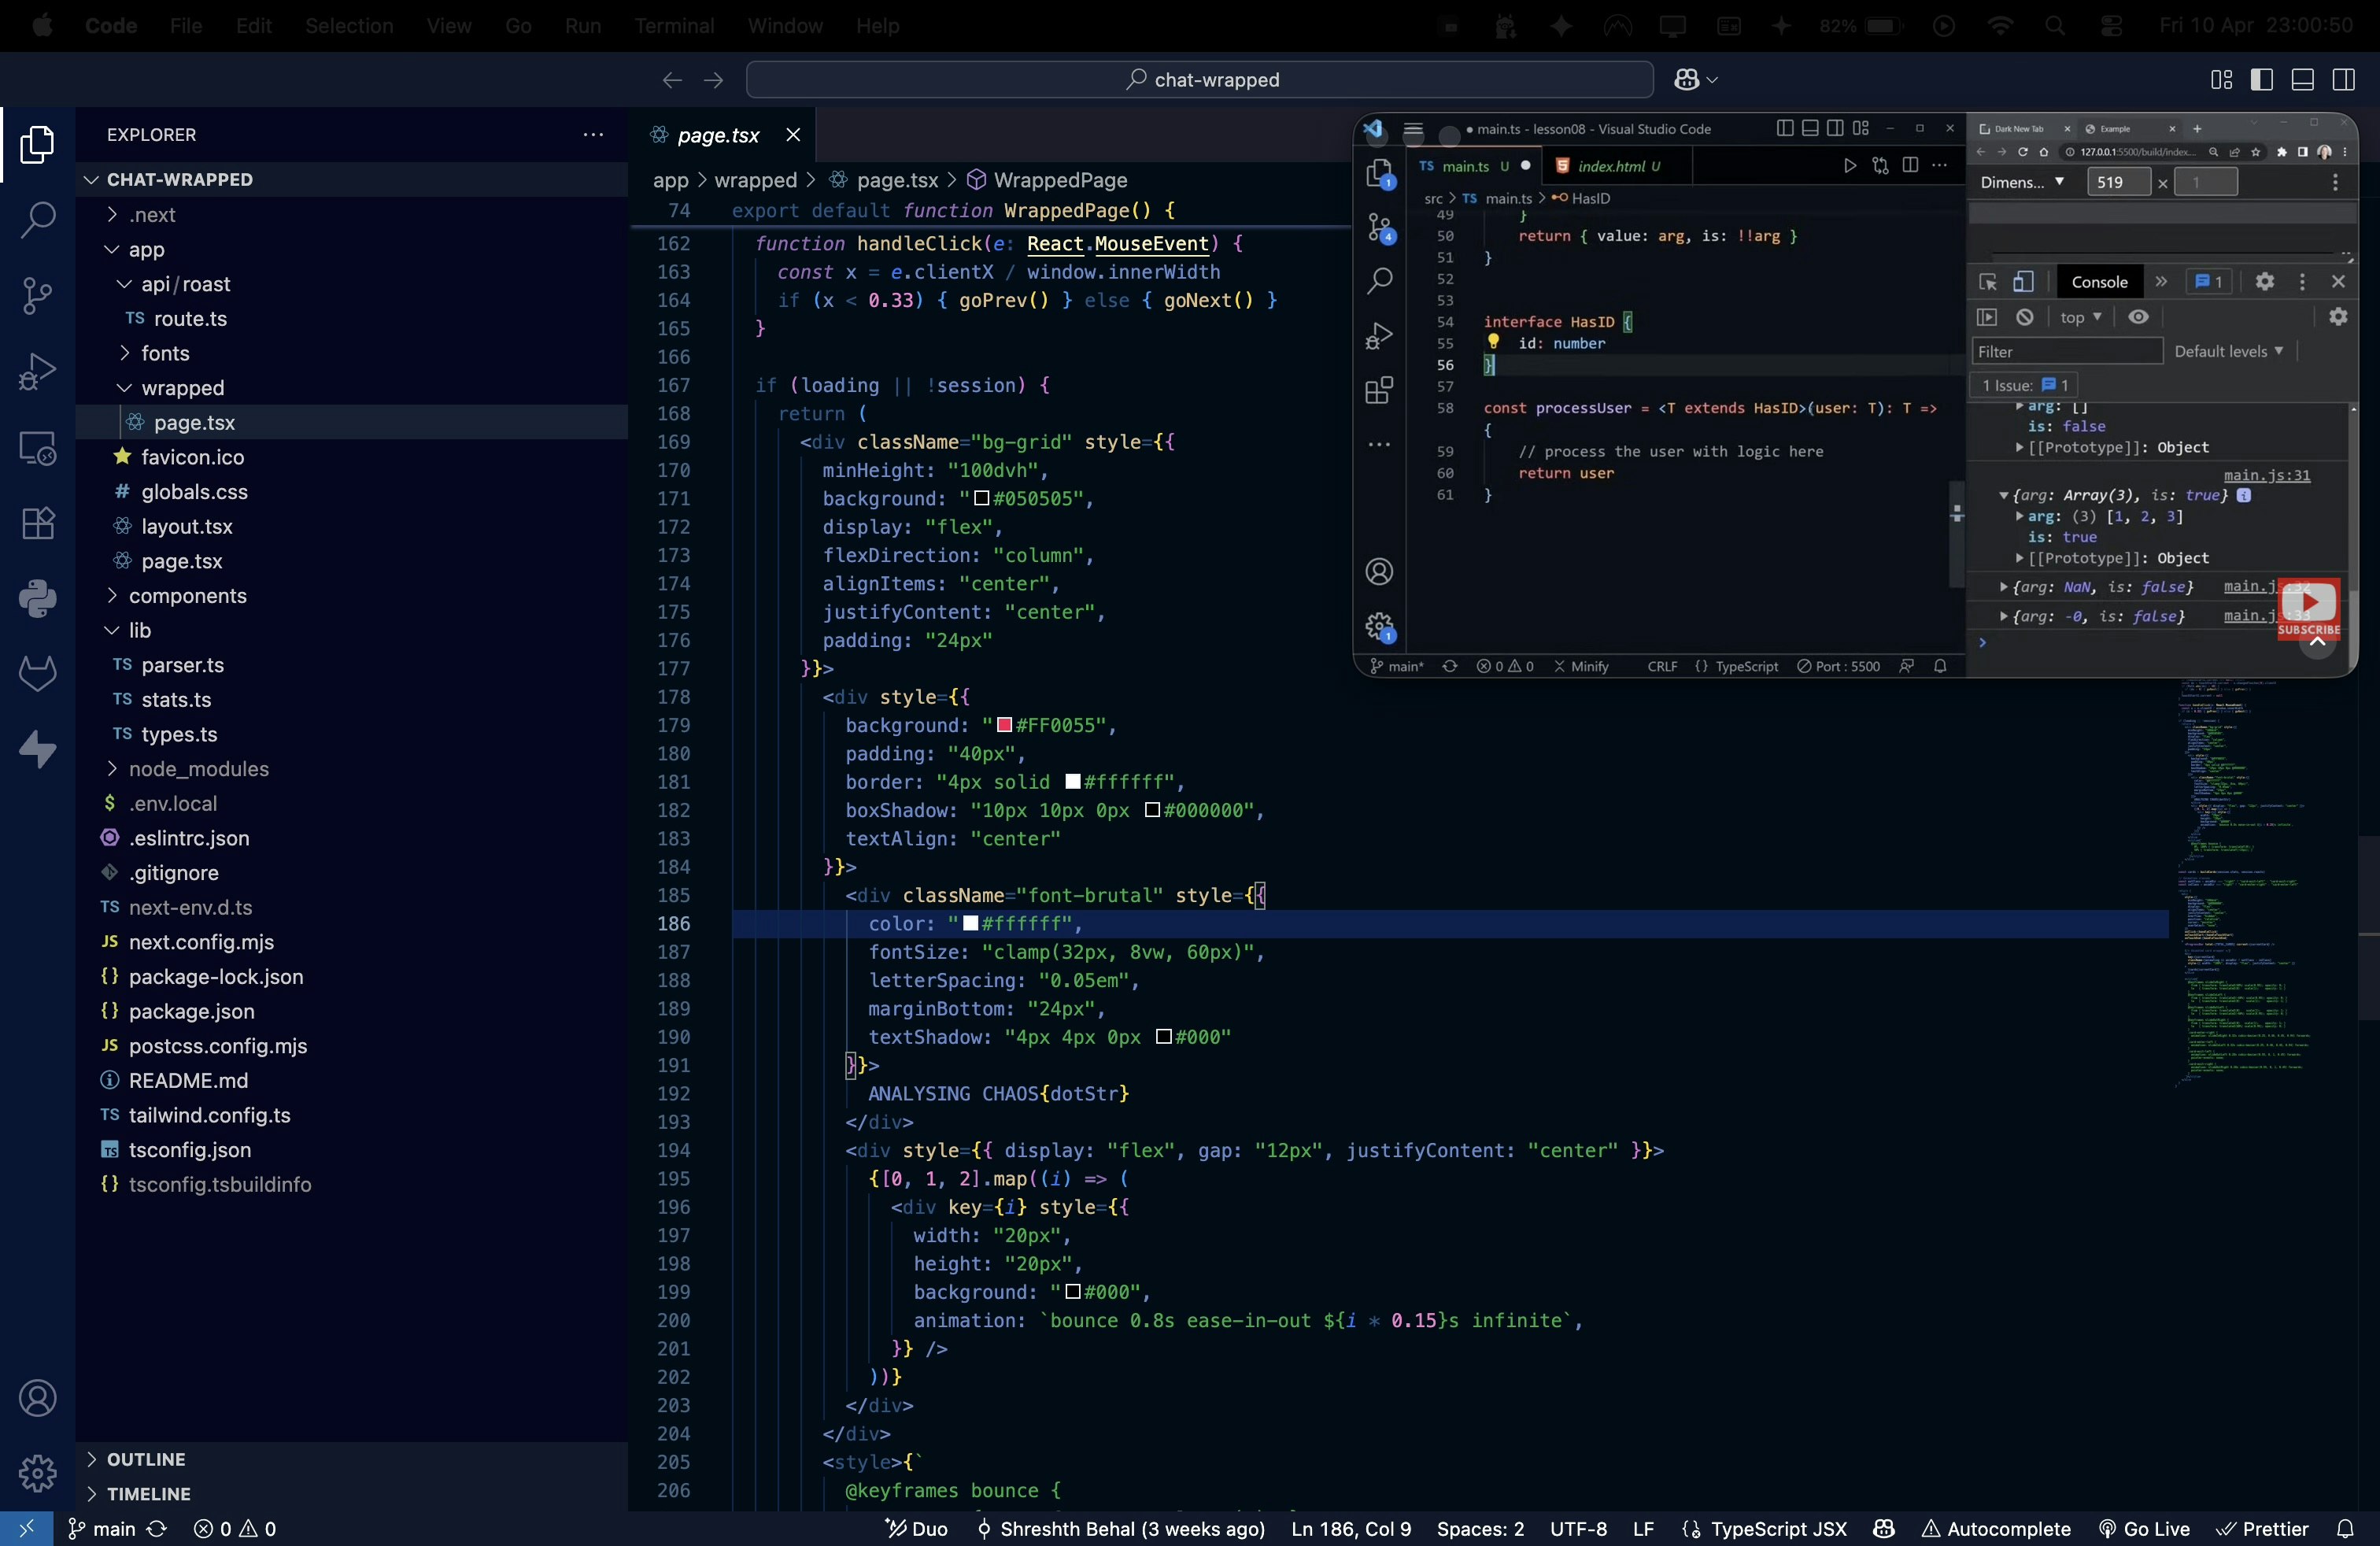Toggle the secondary side bar layout button
The height and width of the screenshot is (1546, 2380).
pyautogui.click(x=2343, y=80)
